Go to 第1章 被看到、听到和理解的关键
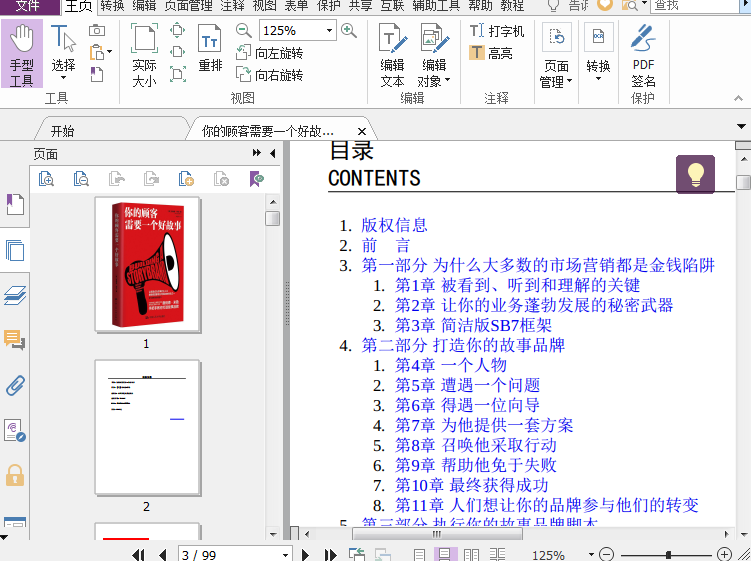 (517, 285)
